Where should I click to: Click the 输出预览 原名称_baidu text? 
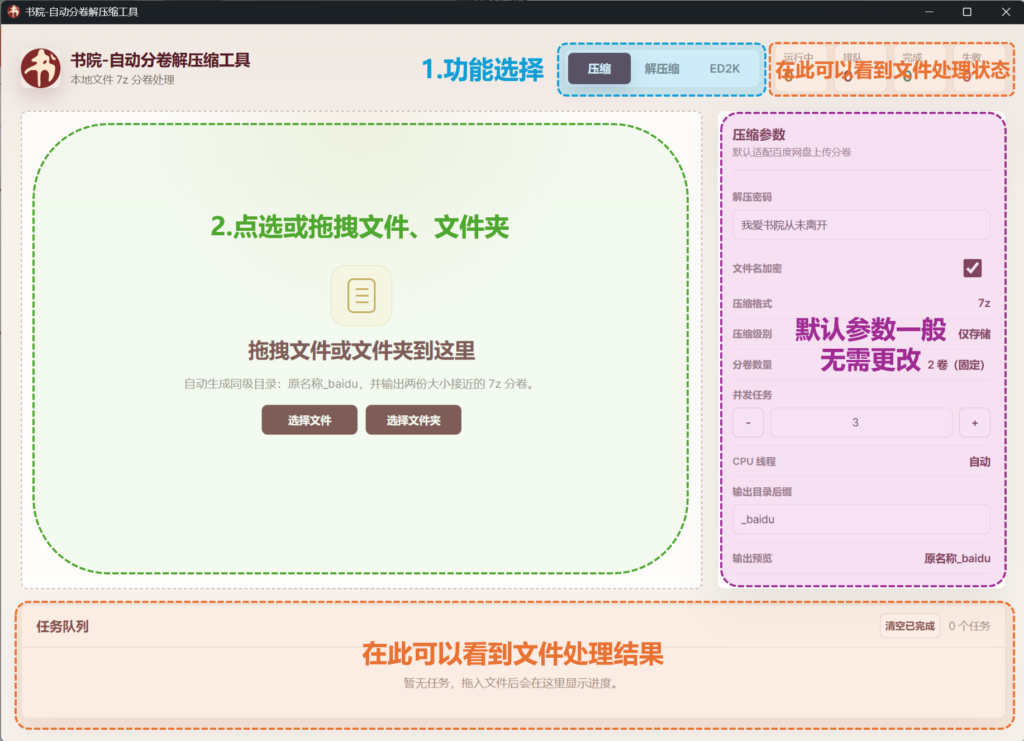pyautogui.click(x=957, y=558)
